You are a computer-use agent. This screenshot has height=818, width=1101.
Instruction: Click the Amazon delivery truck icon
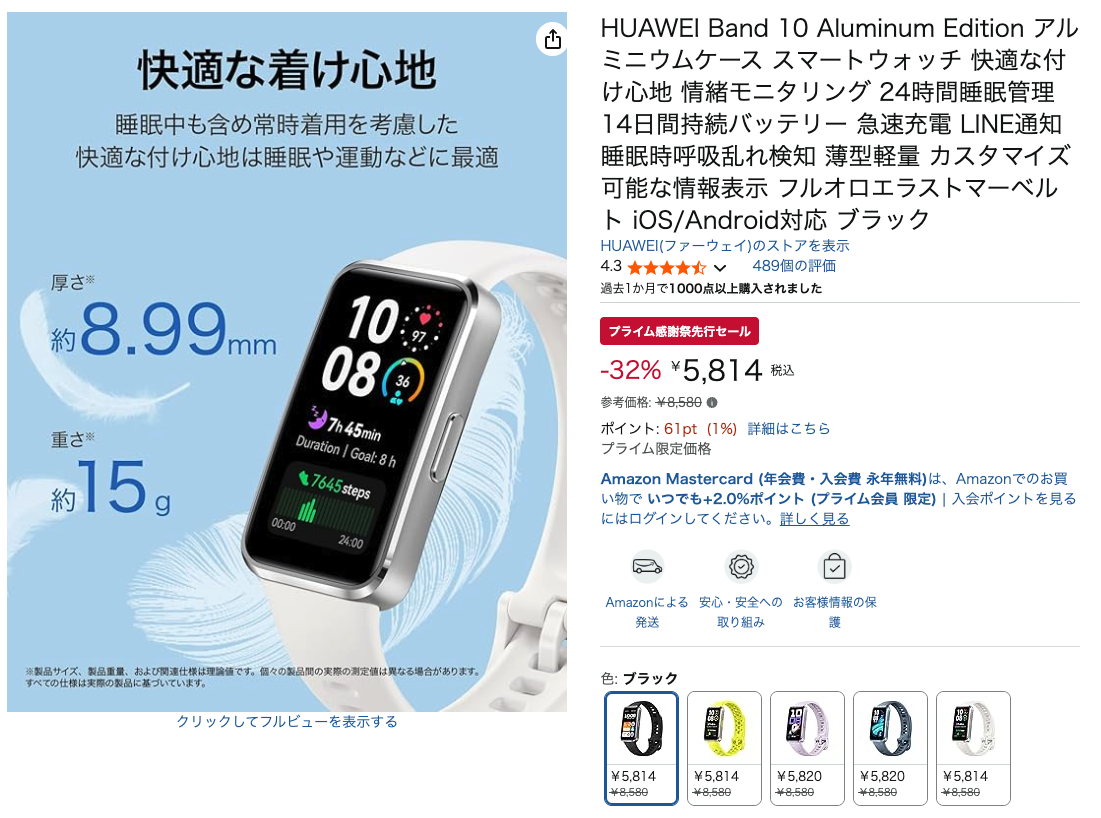(647, 566)
